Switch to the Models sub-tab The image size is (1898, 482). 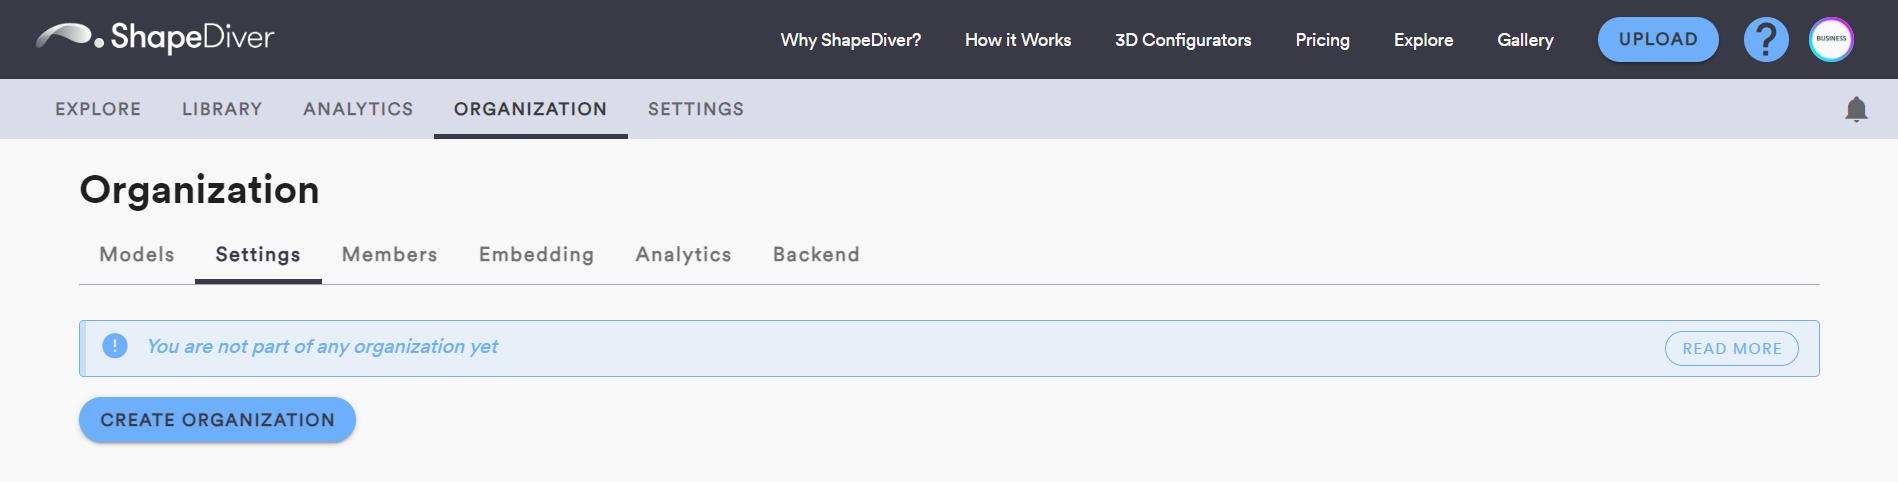click(137, 255)
